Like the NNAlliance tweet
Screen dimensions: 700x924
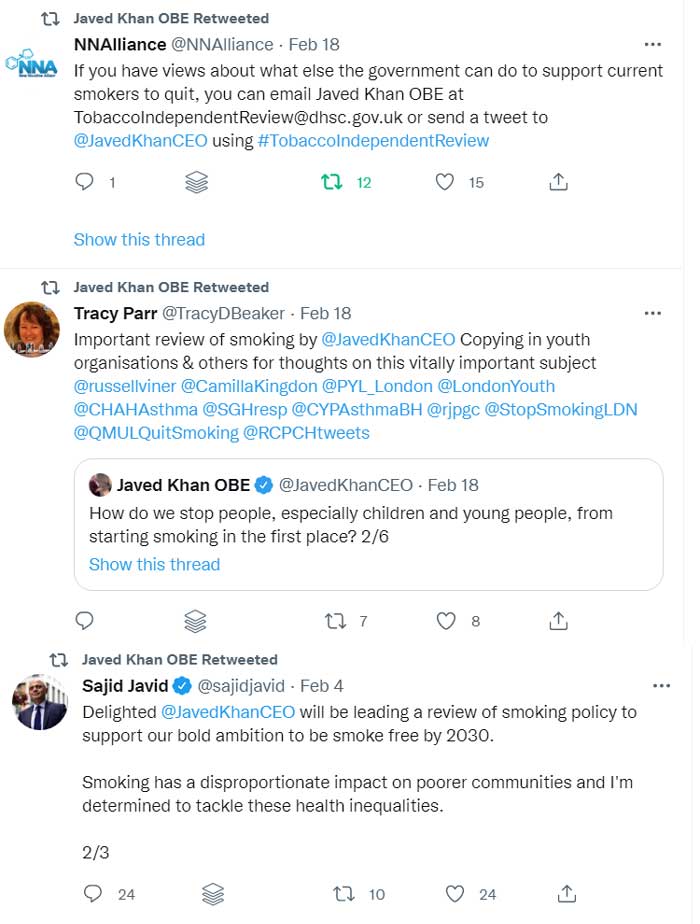(x=445, y=182)
